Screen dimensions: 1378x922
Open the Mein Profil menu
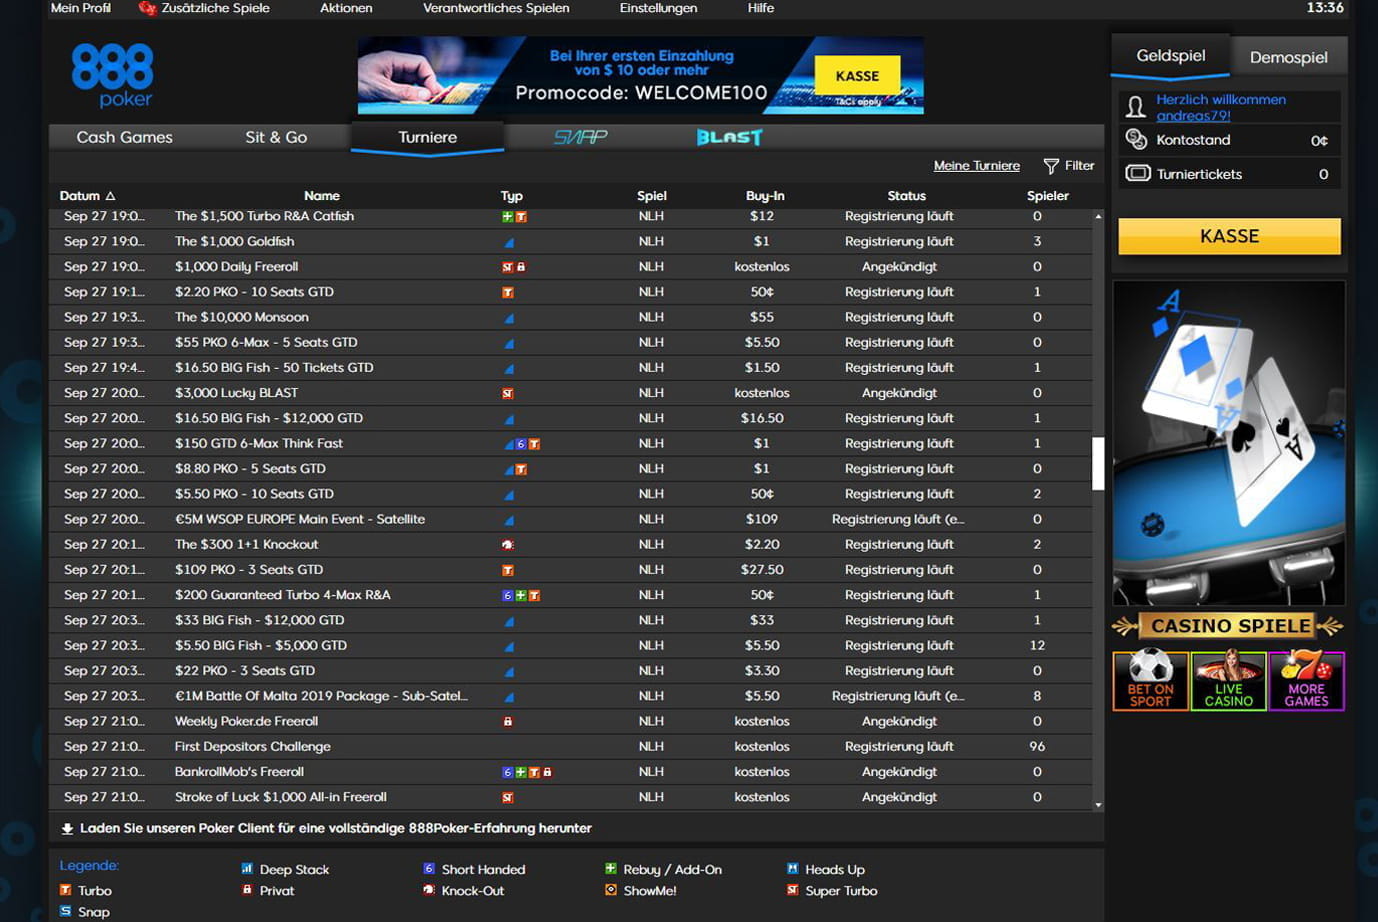(81, 8)
